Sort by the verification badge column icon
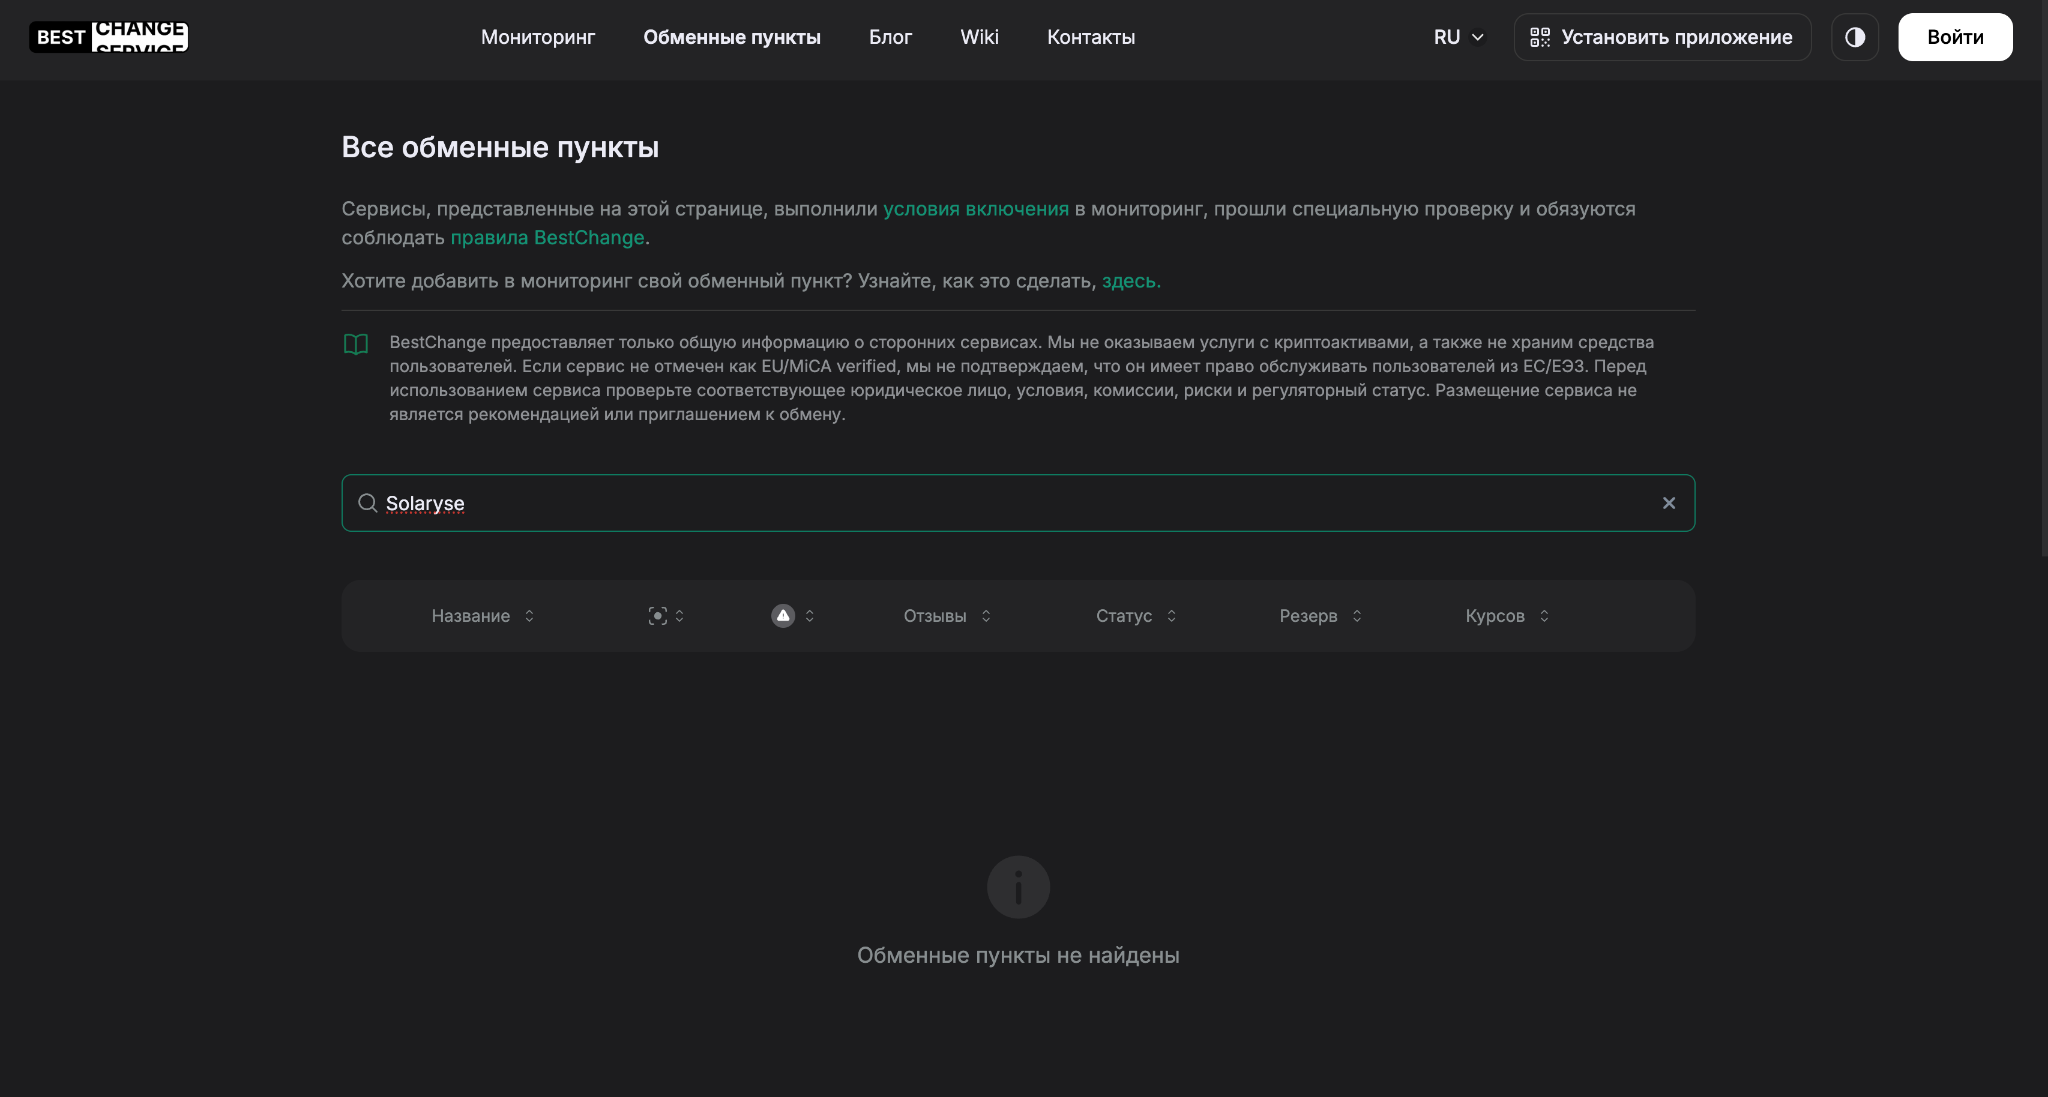The image size is (2048, 1097). [657, 616]
